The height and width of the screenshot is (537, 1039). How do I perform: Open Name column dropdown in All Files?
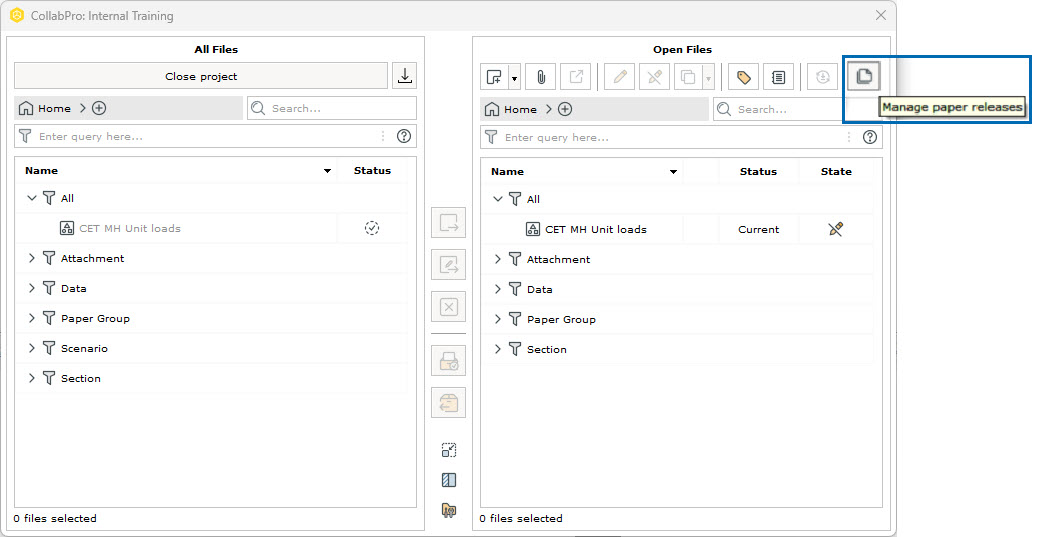point(327,171)
